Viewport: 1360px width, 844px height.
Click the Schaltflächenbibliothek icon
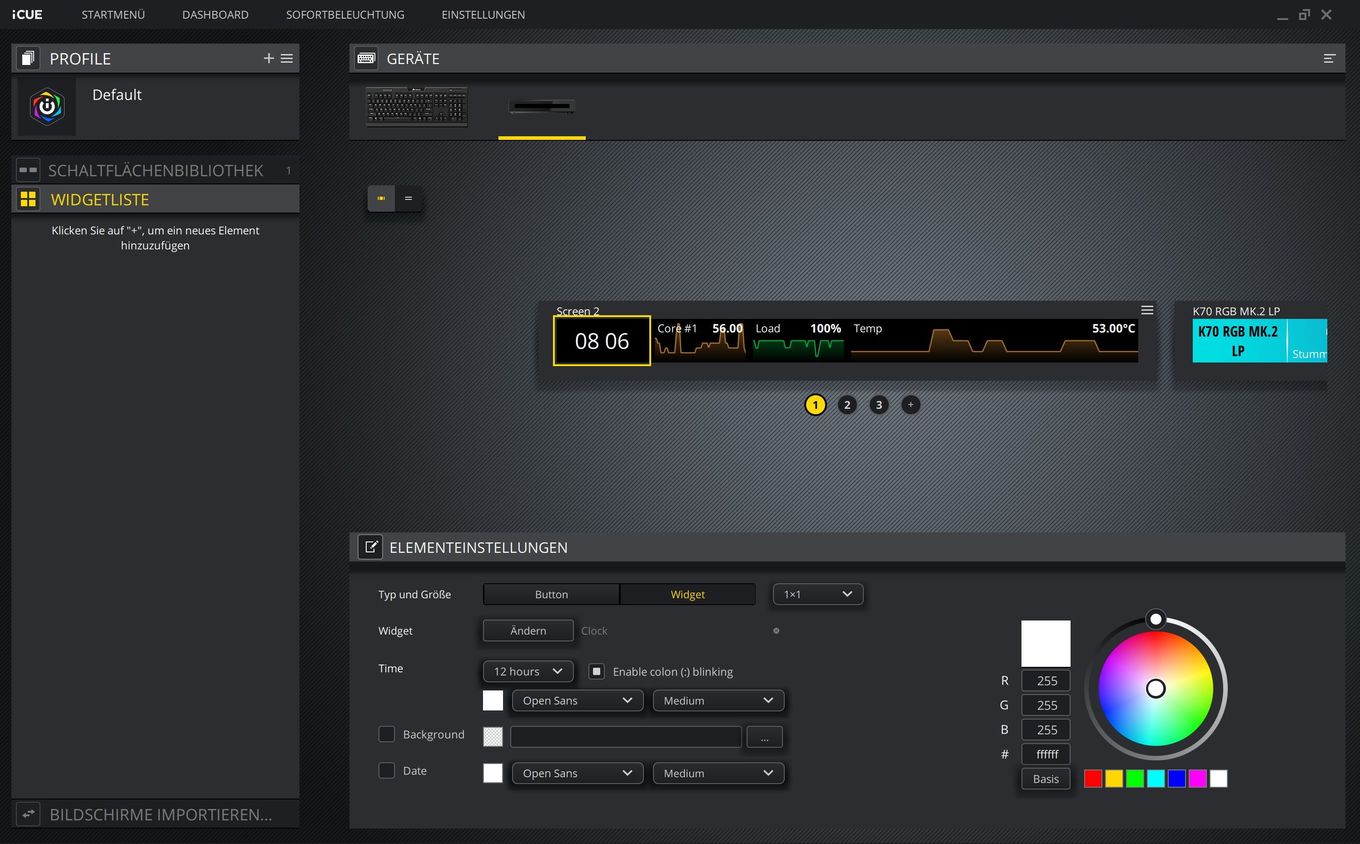pyautogui.click(x=28, y=170)
